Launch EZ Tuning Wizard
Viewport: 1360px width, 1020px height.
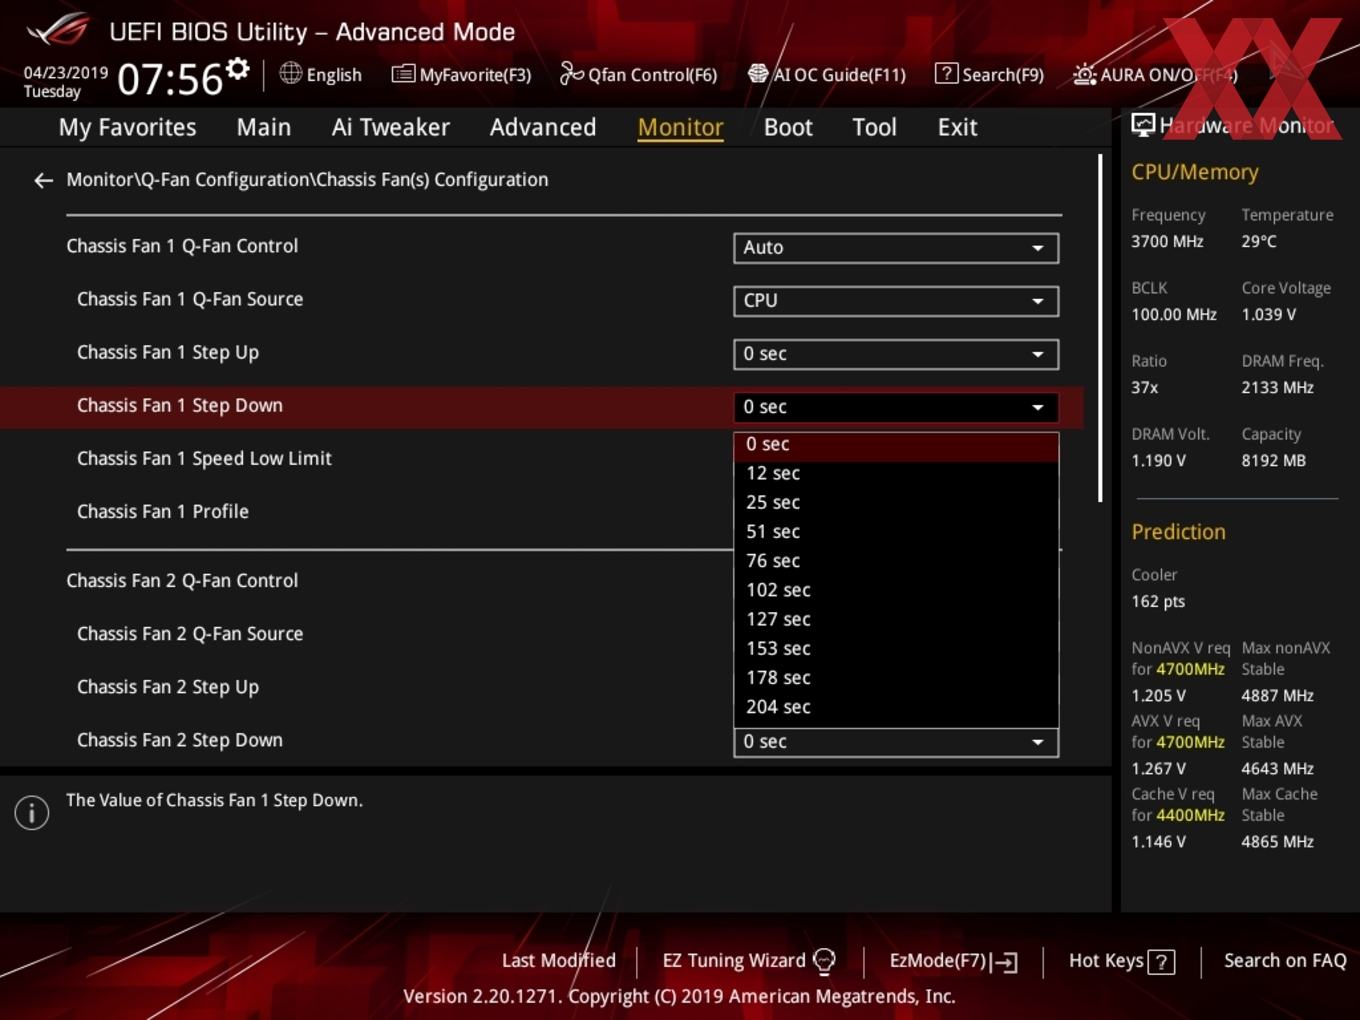(x=749, y=961)
